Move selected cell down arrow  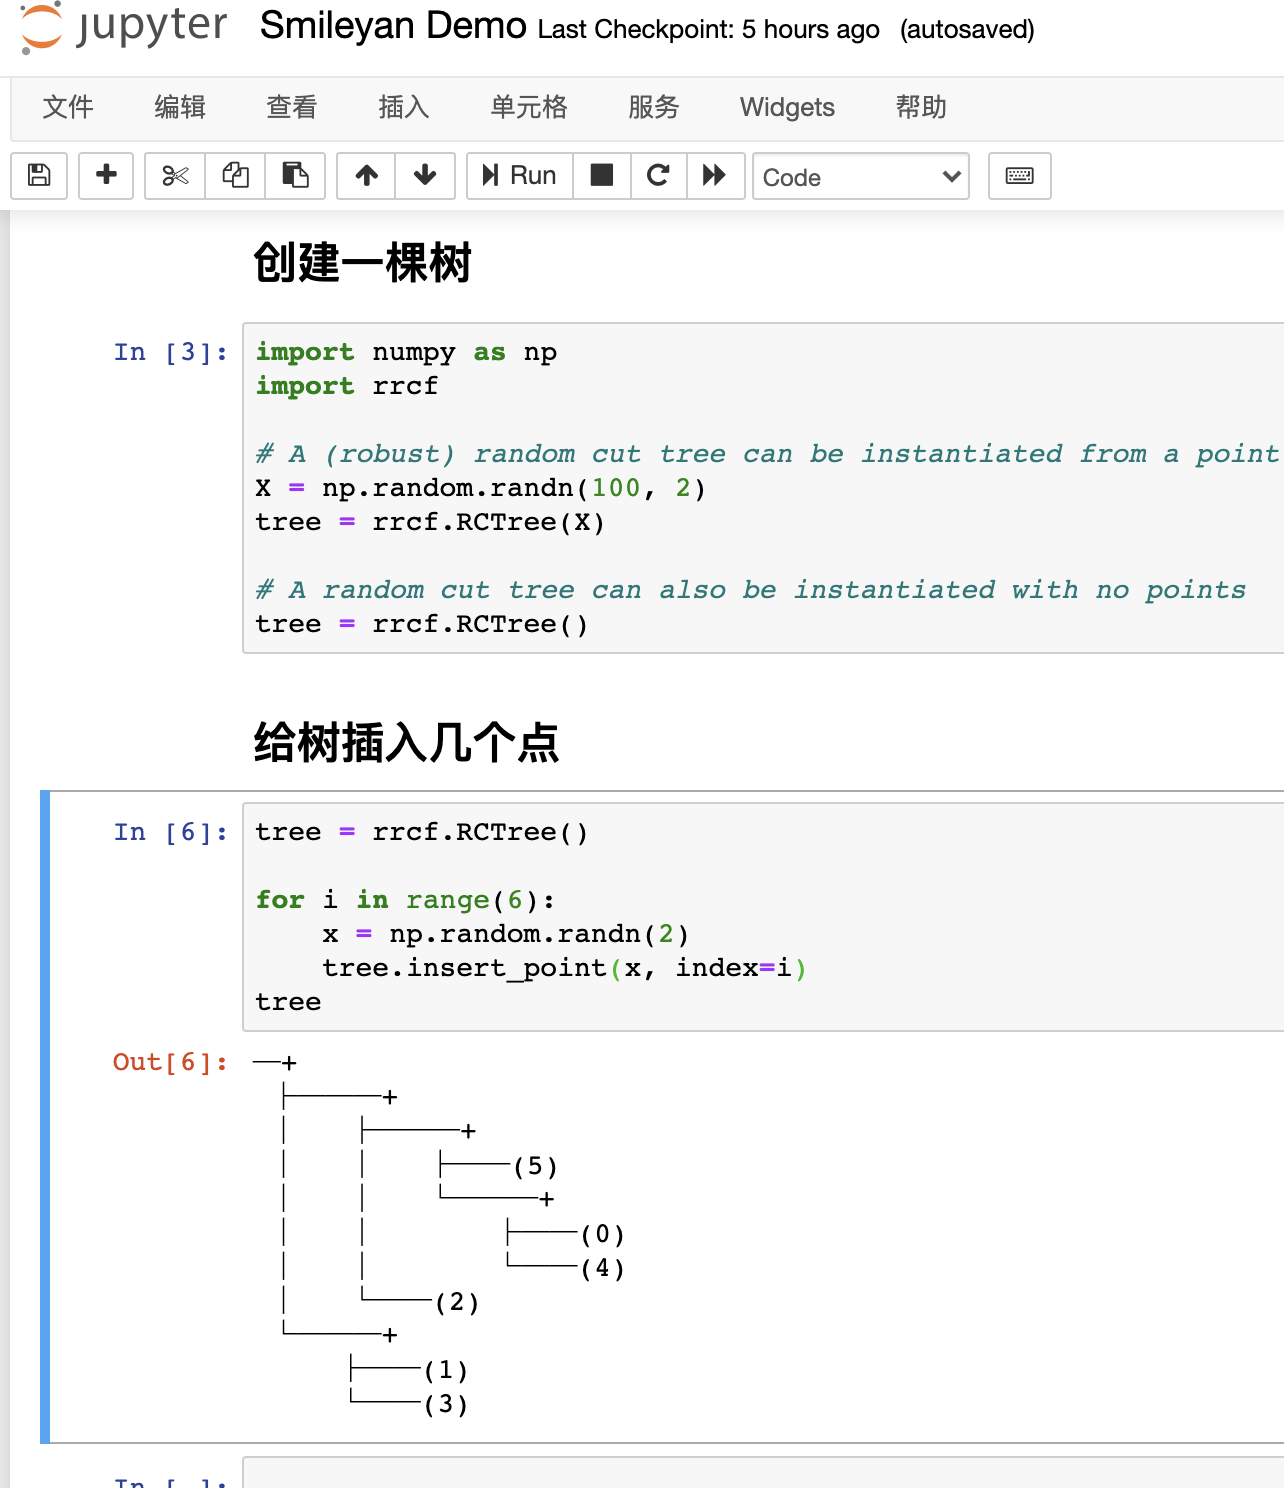425,176
